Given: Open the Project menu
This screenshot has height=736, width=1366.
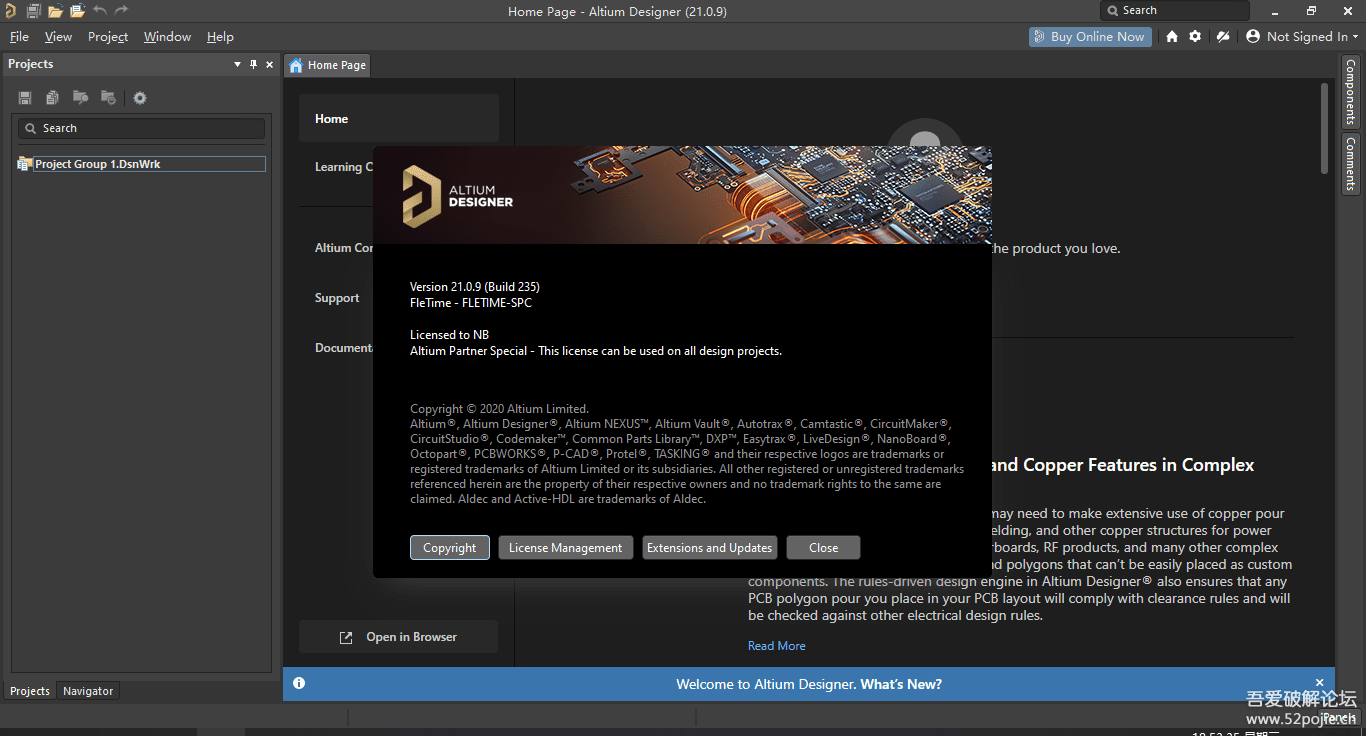Looking at the screenshot, I should point(108,37).
